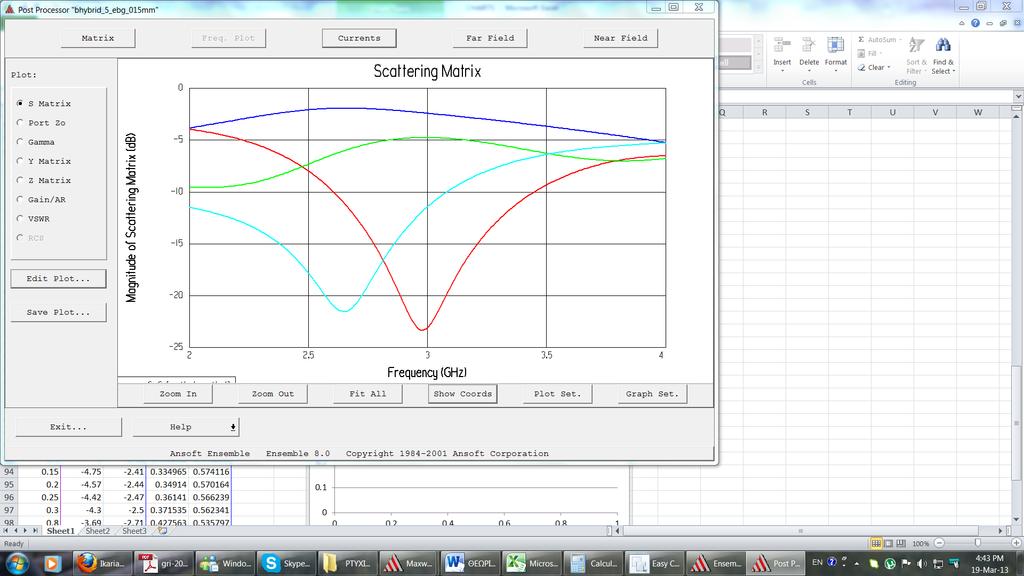Expand the Excel formula bar

tap(1018, 96)
